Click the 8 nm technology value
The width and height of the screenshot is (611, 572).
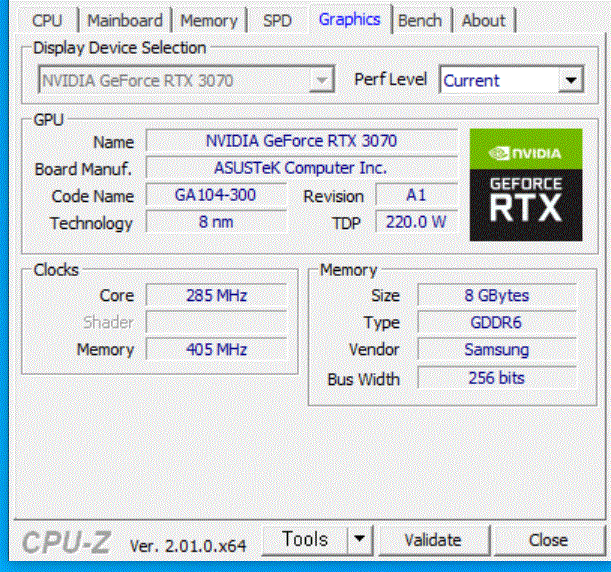[x=216, y=222]
